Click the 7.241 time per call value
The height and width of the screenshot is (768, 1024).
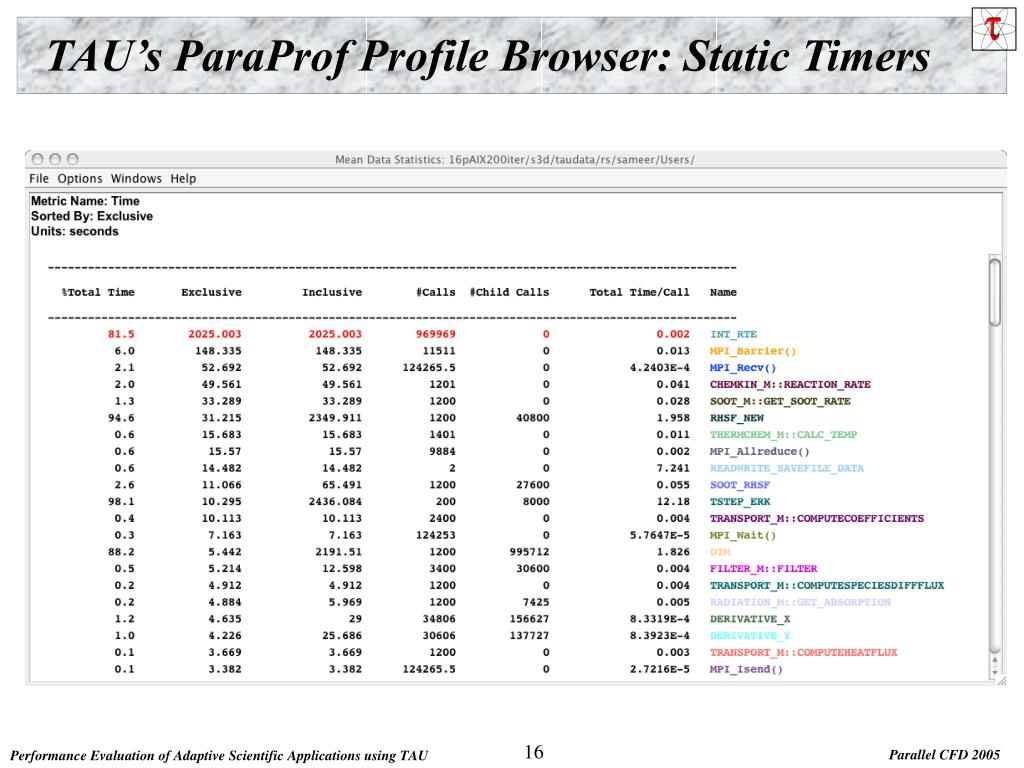[x=673, y=468]
